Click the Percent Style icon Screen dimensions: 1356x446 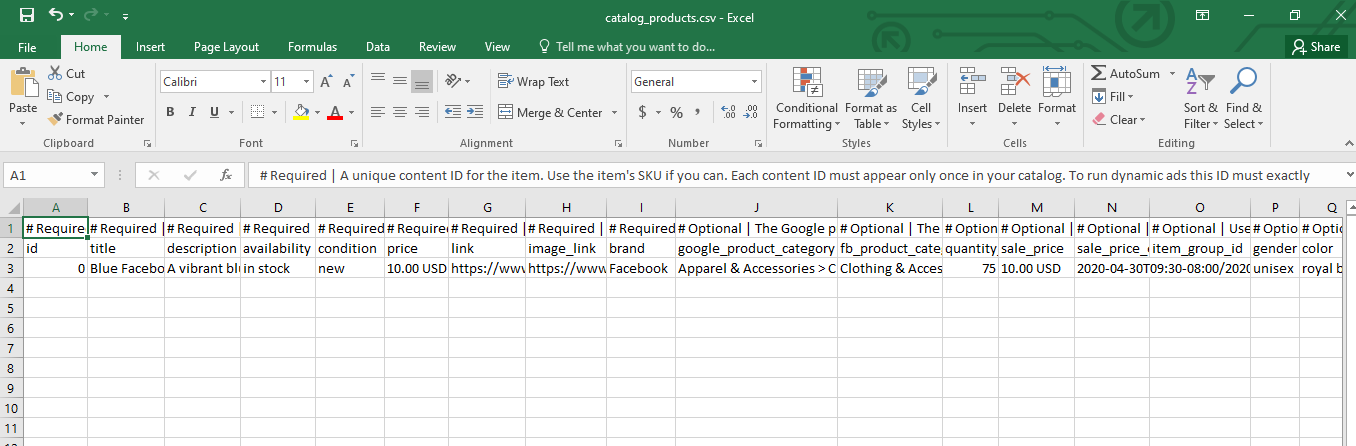click(x=676, y=112)
